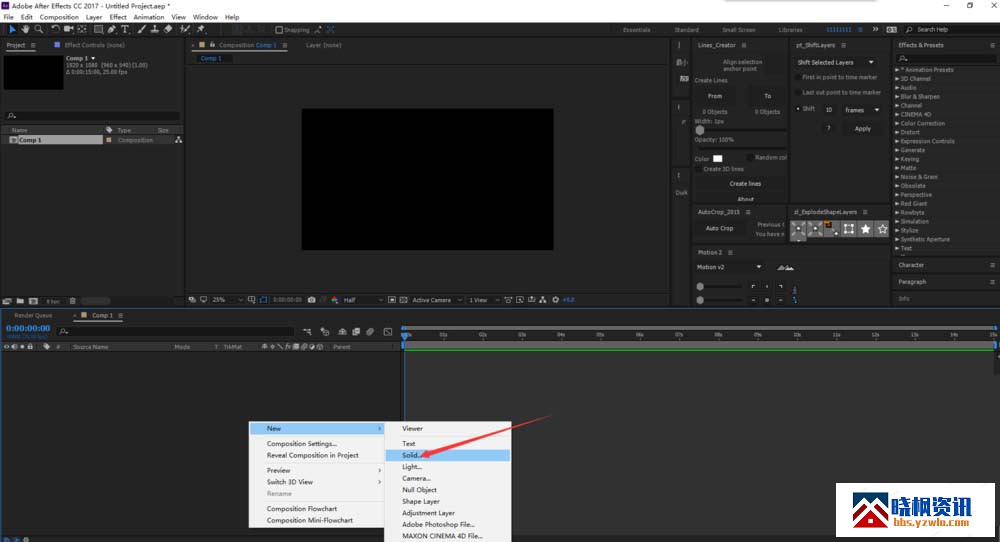The width and height of the screenshot is (1000, 542).
Task: Click the To button in Lines_Creator
Action: point(767,96)
